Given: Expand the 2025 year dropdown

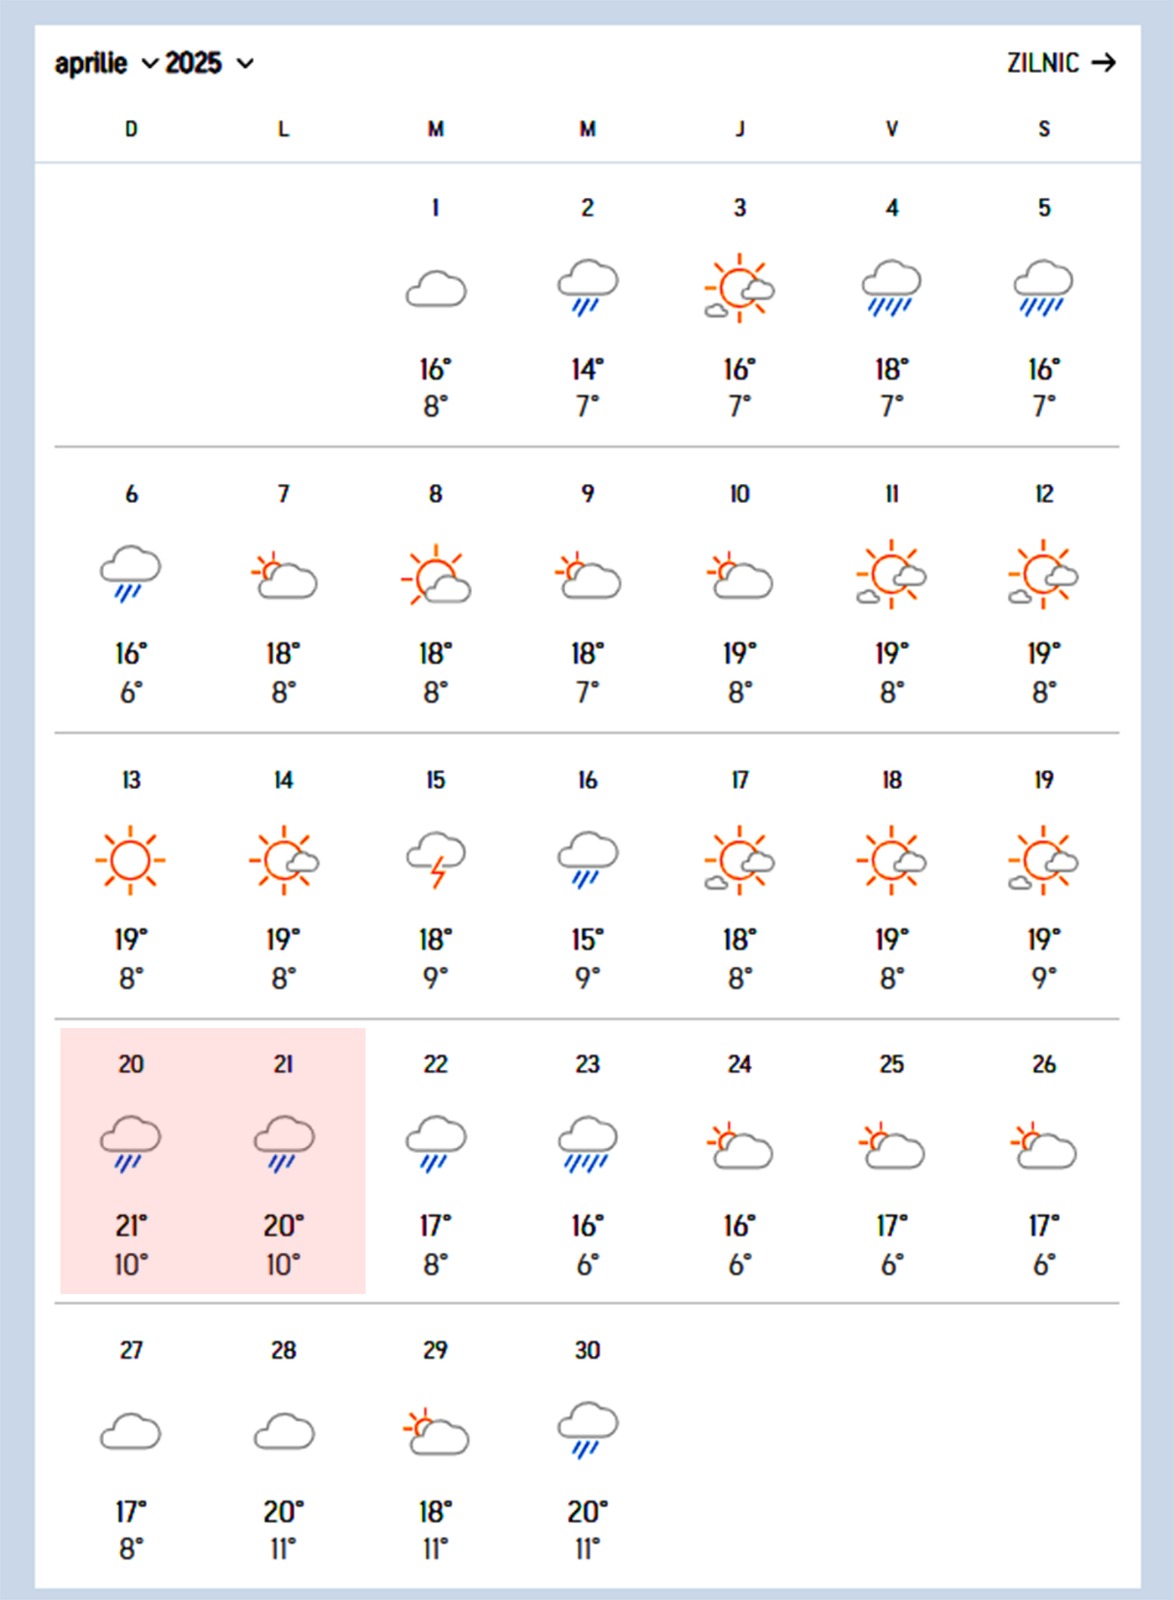Looking at the screenshot, I should click(209, 63).
